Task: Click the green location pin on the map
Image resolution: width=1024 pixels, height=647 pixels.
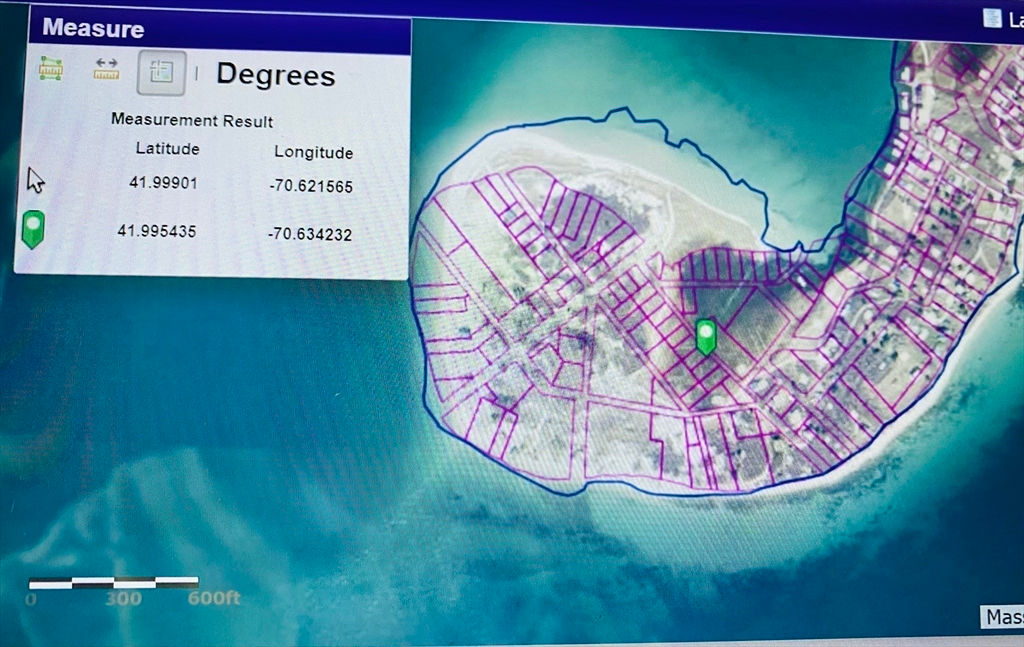Action: pos(705,336)
